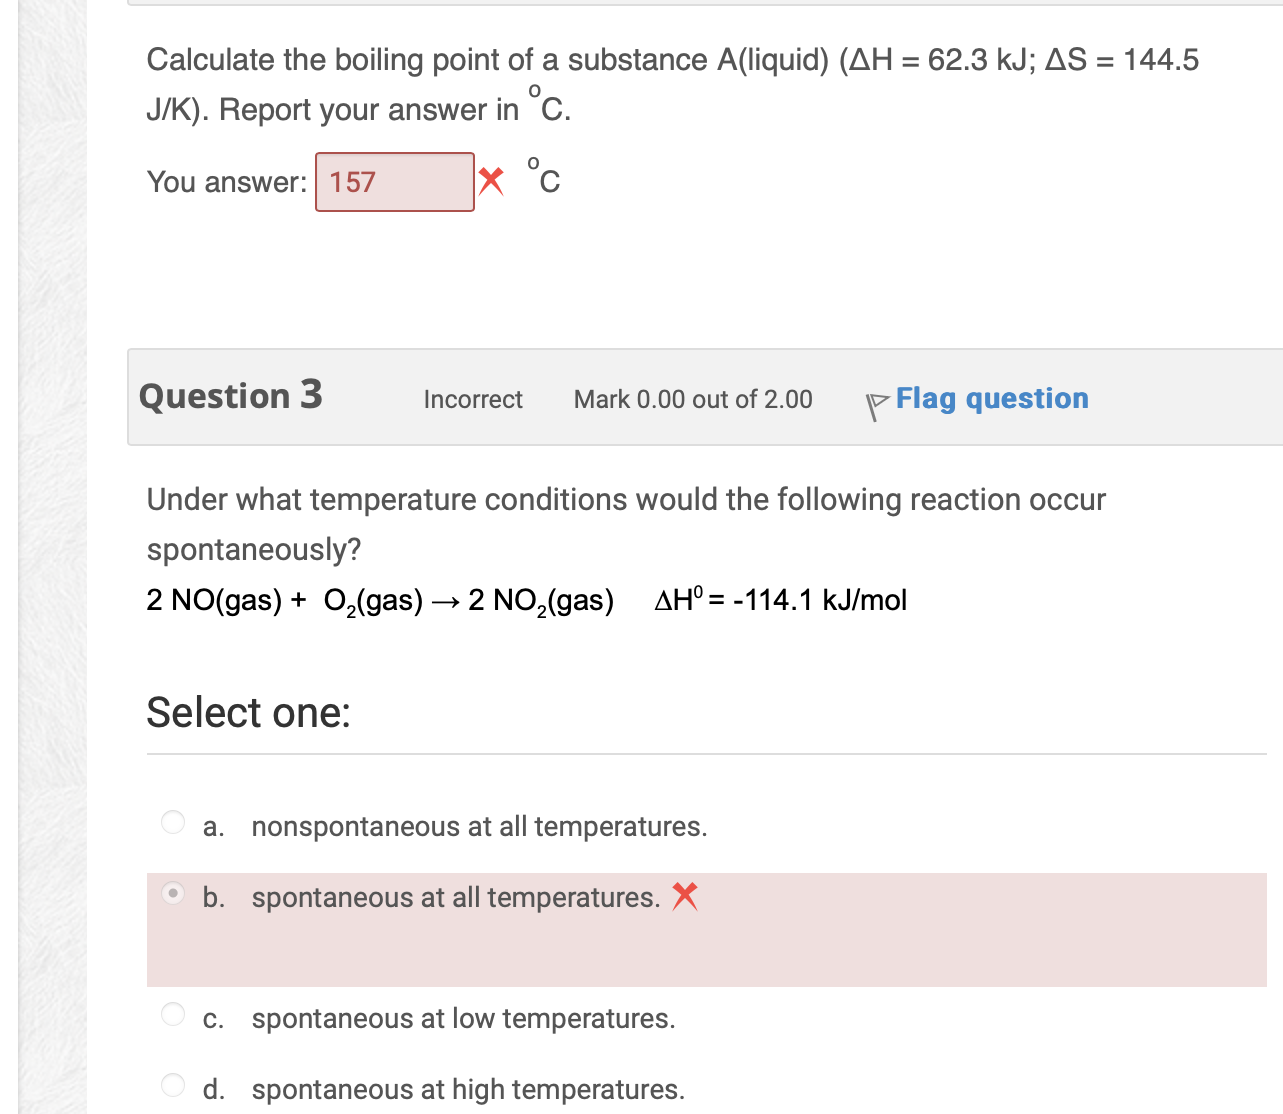
Task: Pick radio button for option d
Action: coord(173,1085)
